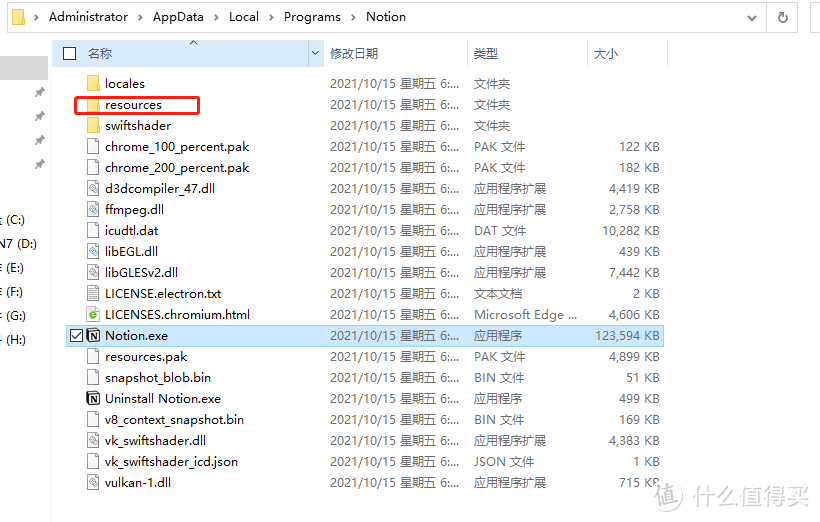
Task: Toggle the select-all checkbox in header
Action: 69,53
